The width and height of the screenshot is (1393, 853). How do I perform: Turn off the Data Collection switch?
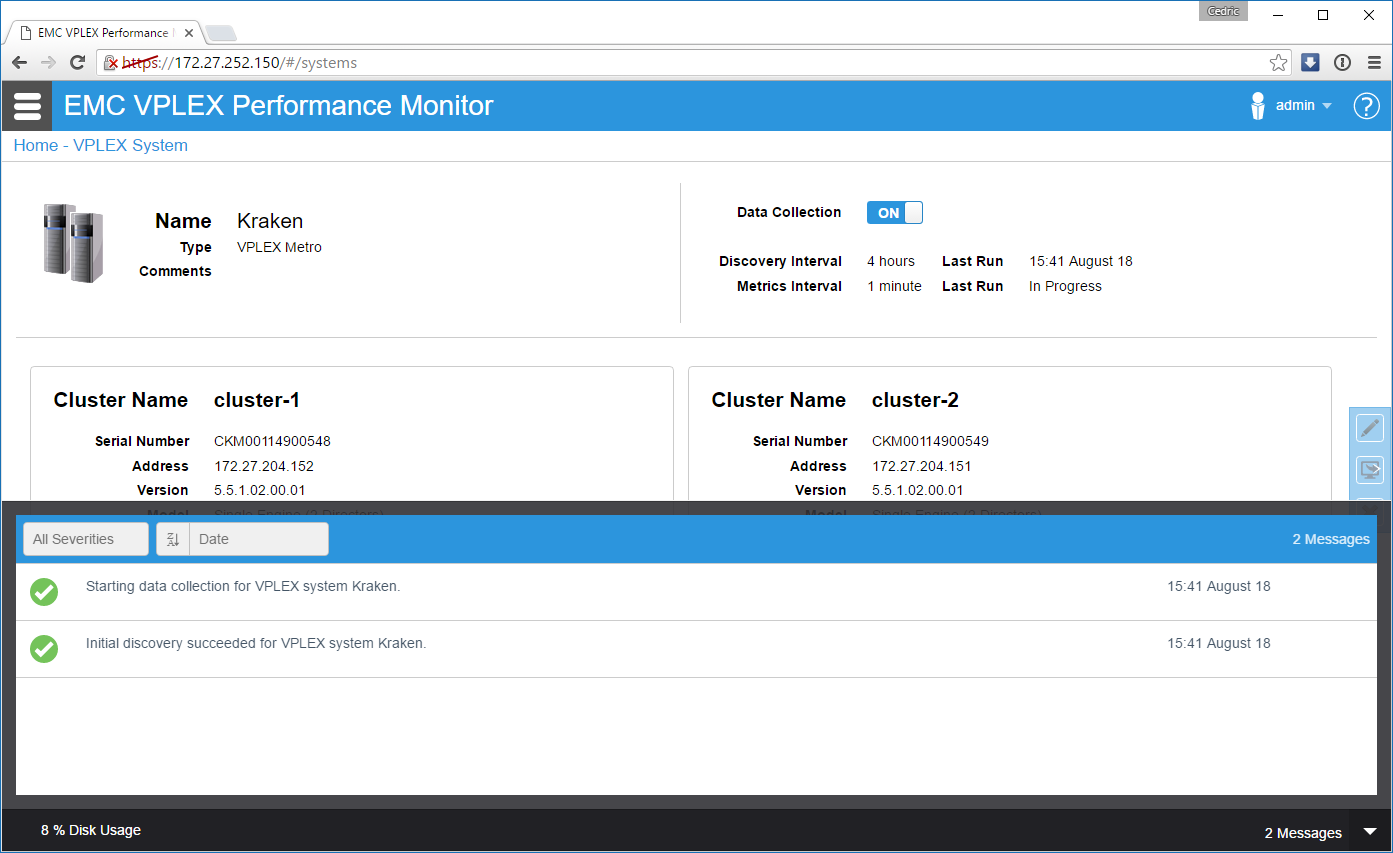click(x=894, y=213)
